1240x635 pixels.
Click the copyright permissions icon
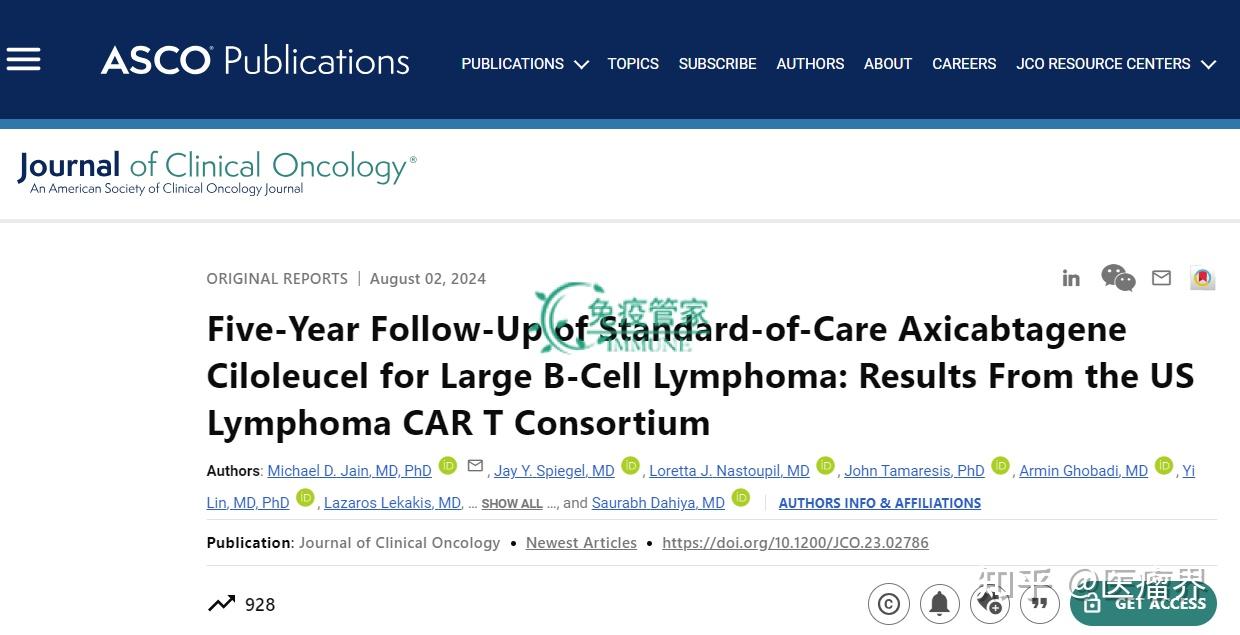[x=889, y=604]
